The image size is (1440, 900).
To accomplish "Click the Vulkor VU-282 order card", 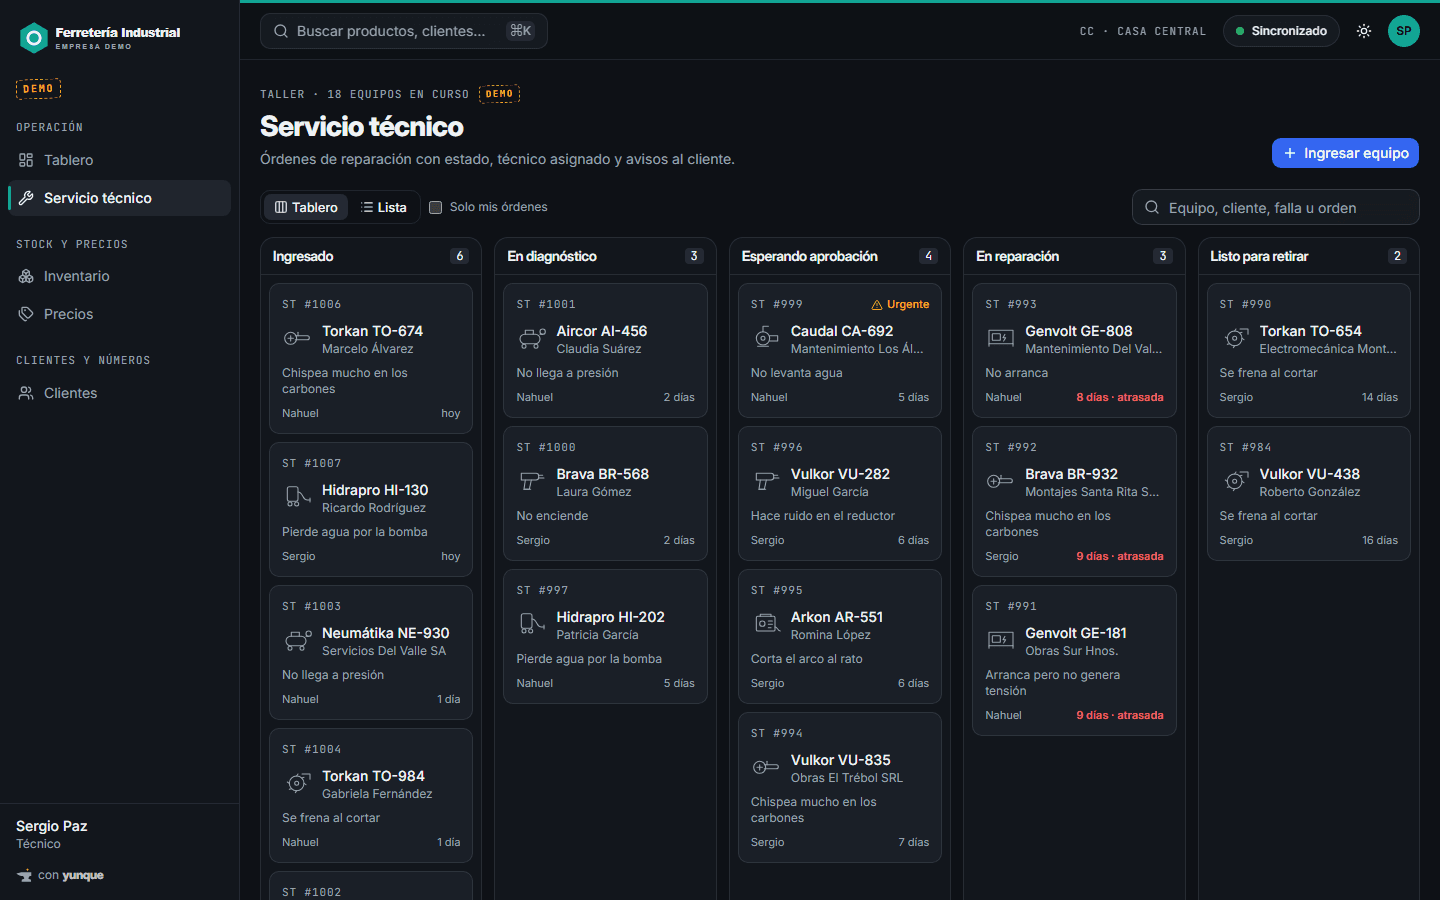I will 840,493.
